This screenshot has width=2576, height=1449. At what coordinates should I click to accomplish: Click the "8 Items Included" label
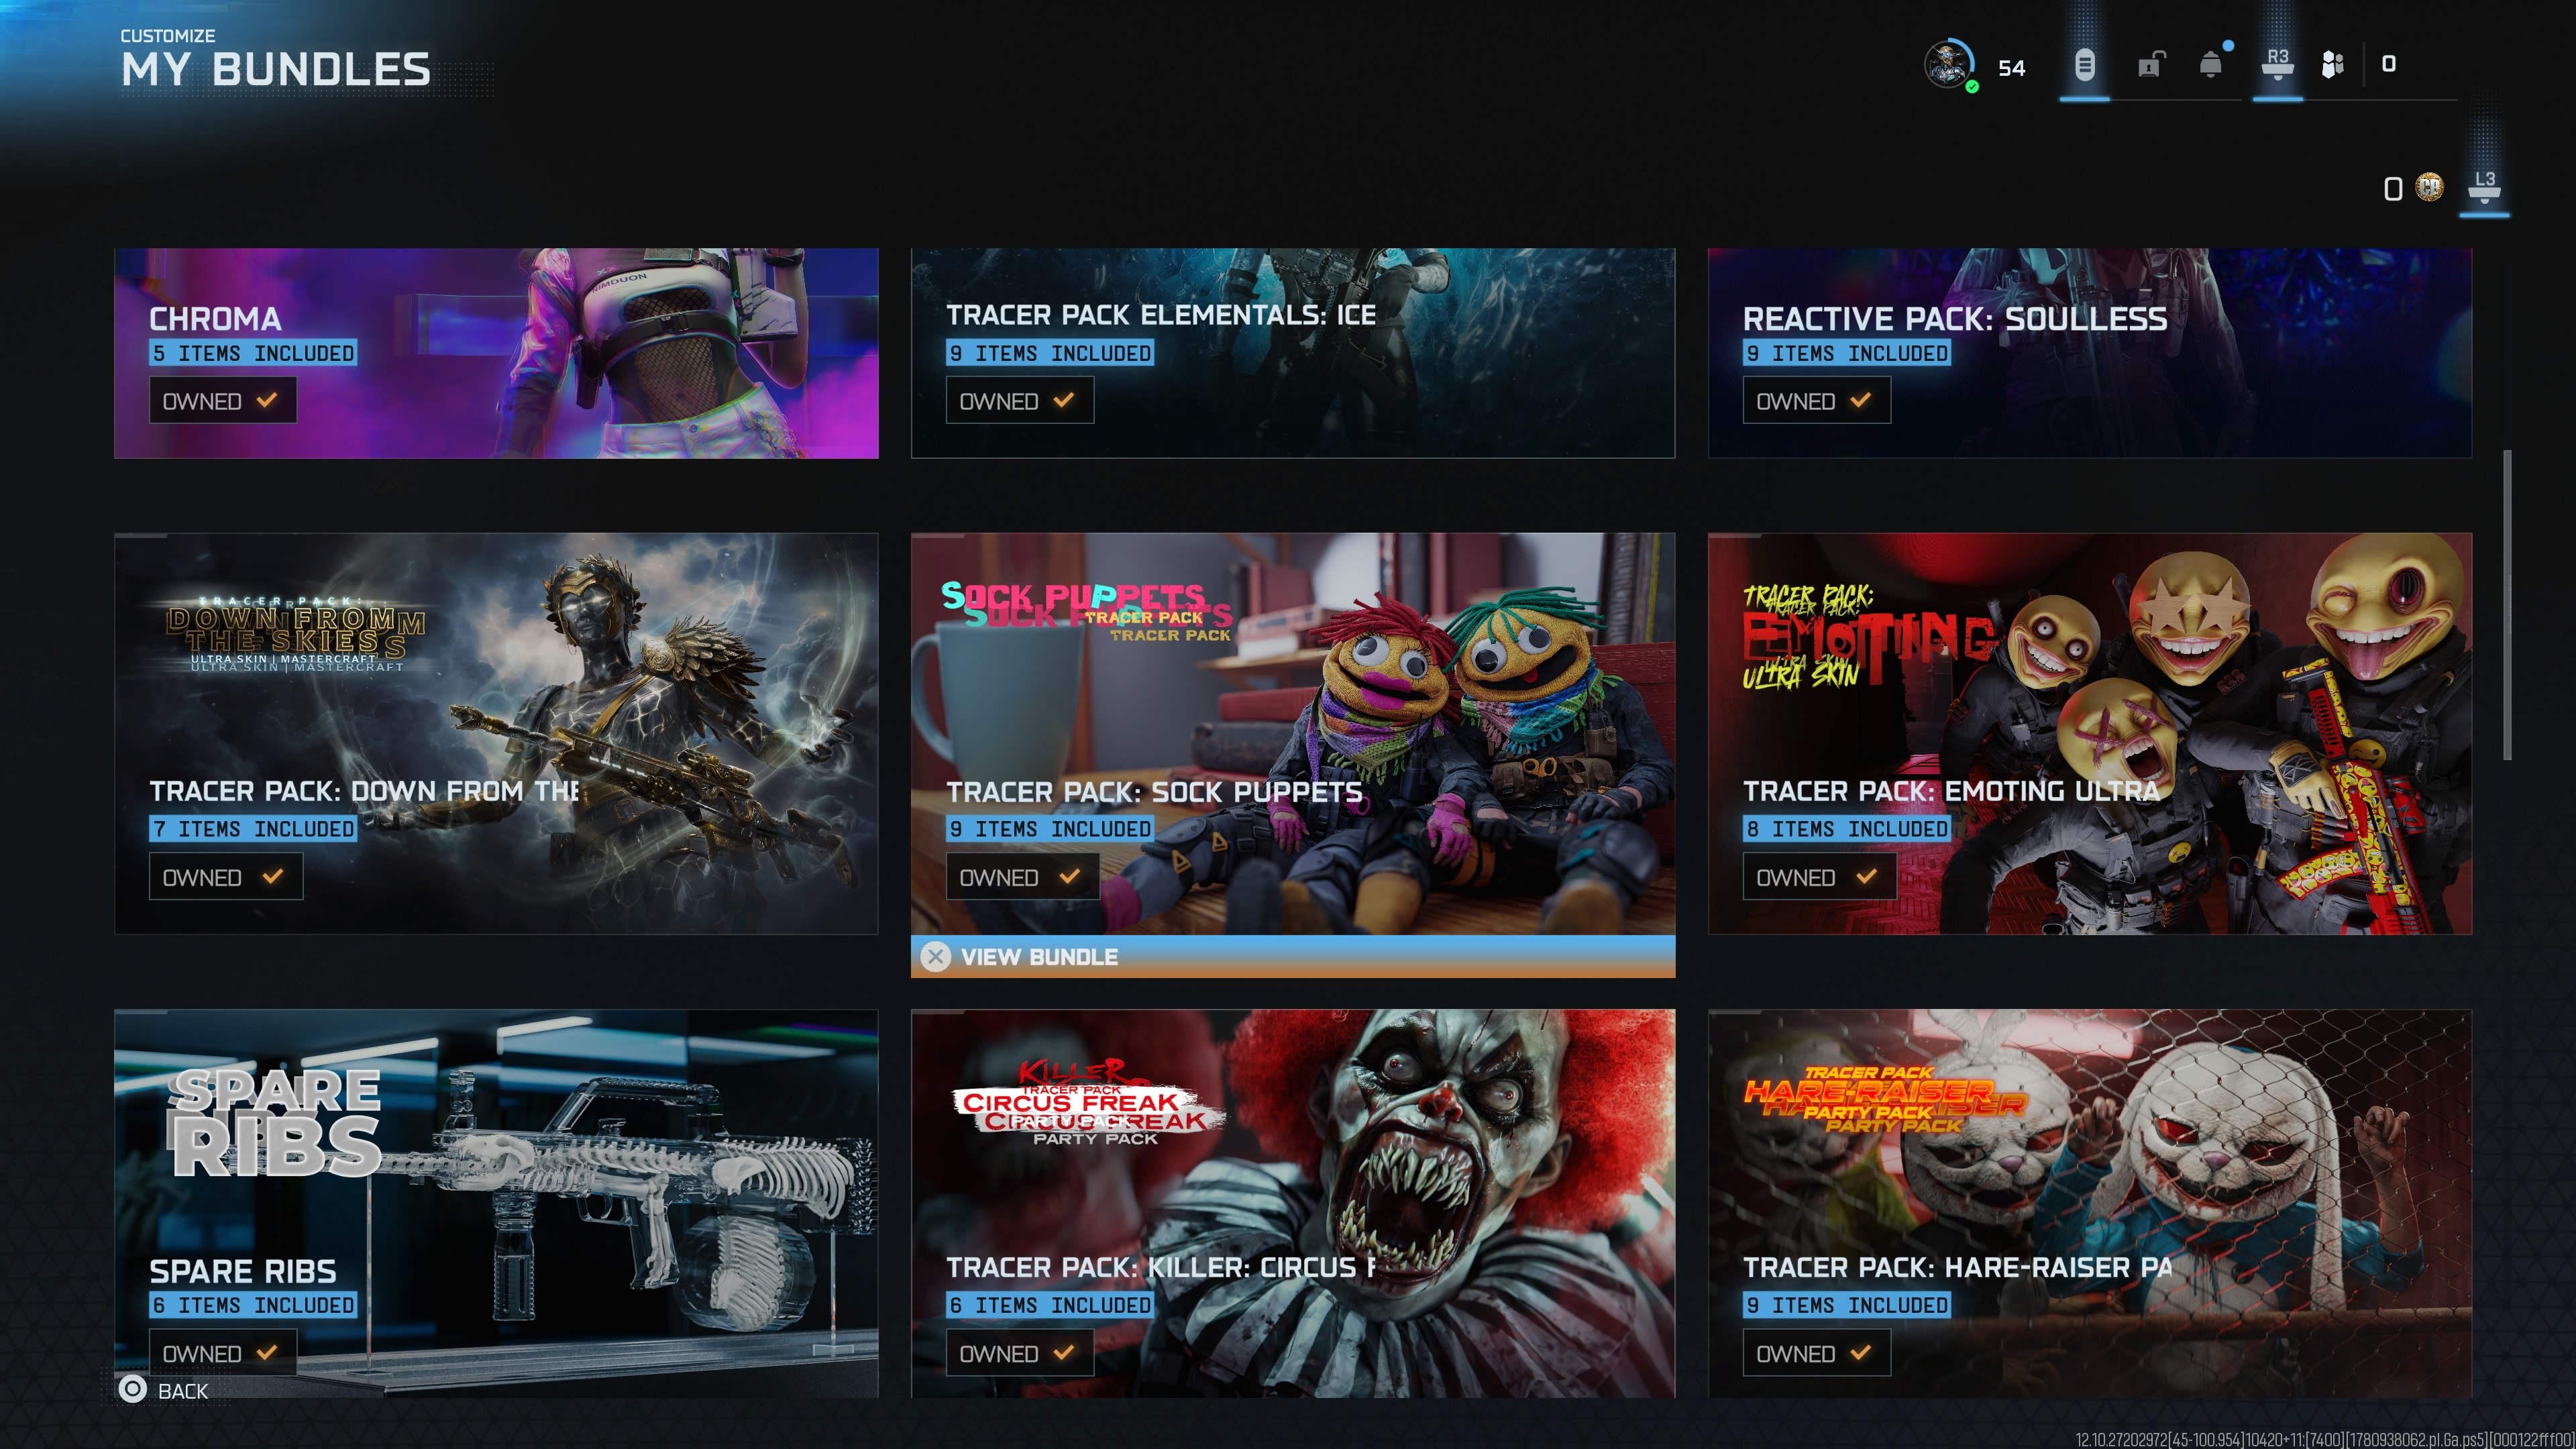point(1847,829)
